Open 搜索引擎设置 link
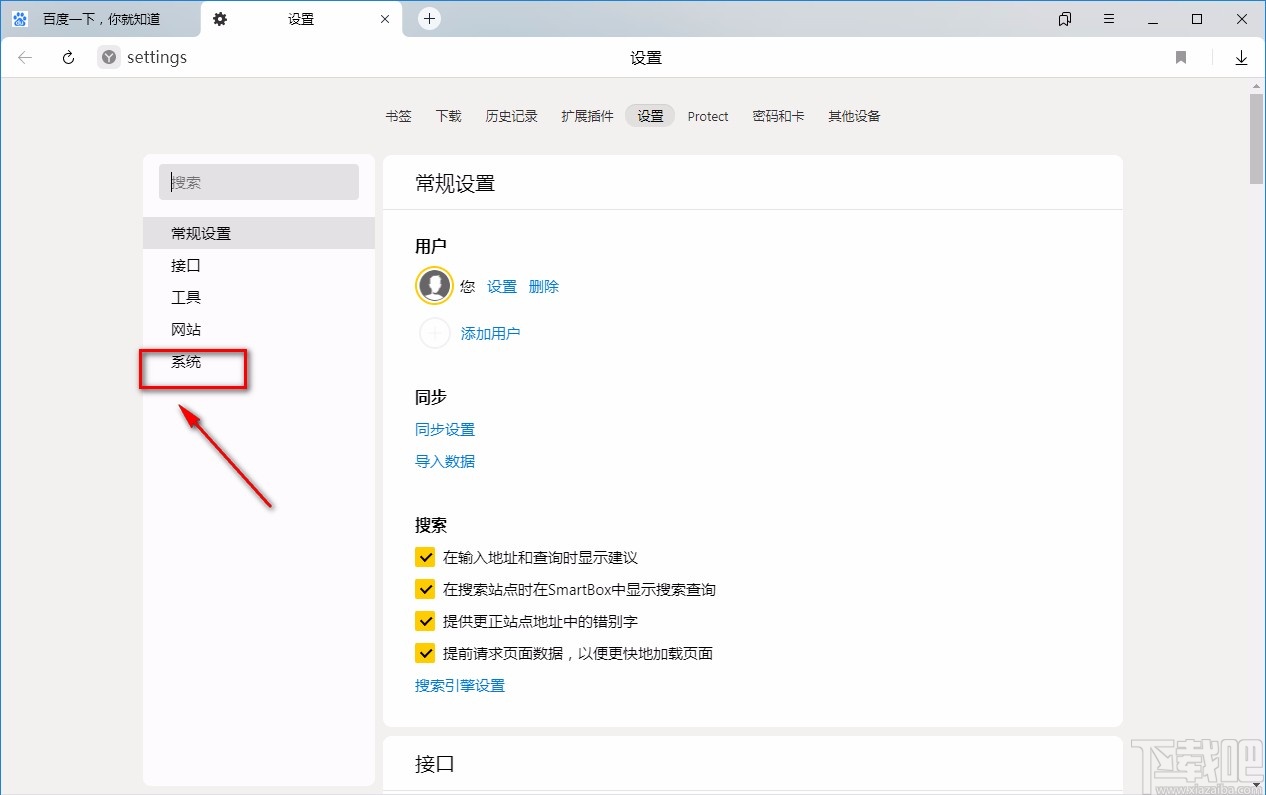The image size is (1266, 795). tap(460, 685)
